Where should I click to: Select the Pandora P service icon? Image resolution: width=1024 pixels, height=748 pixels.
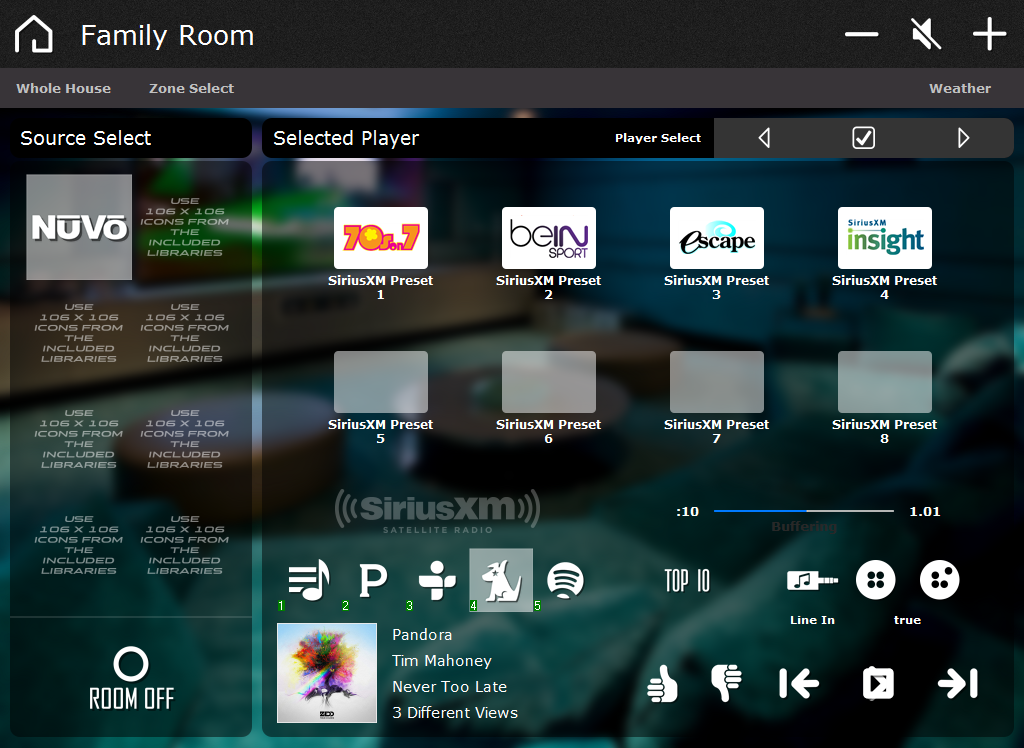point(373,580)
